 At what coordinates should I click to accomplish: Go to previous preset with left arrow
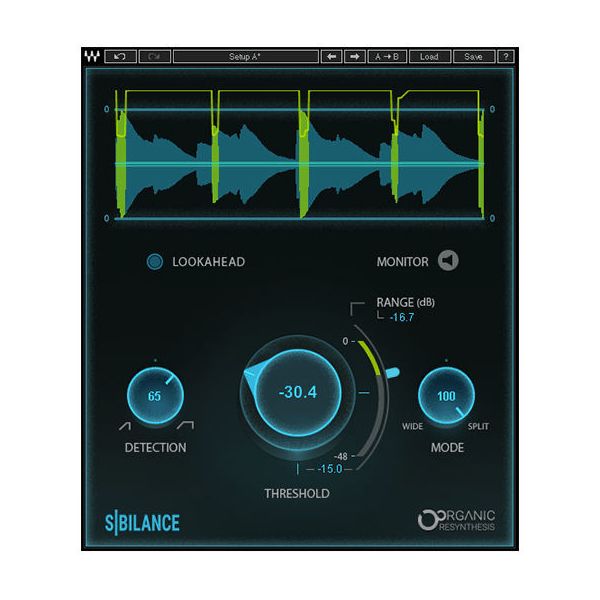[332, 57]
